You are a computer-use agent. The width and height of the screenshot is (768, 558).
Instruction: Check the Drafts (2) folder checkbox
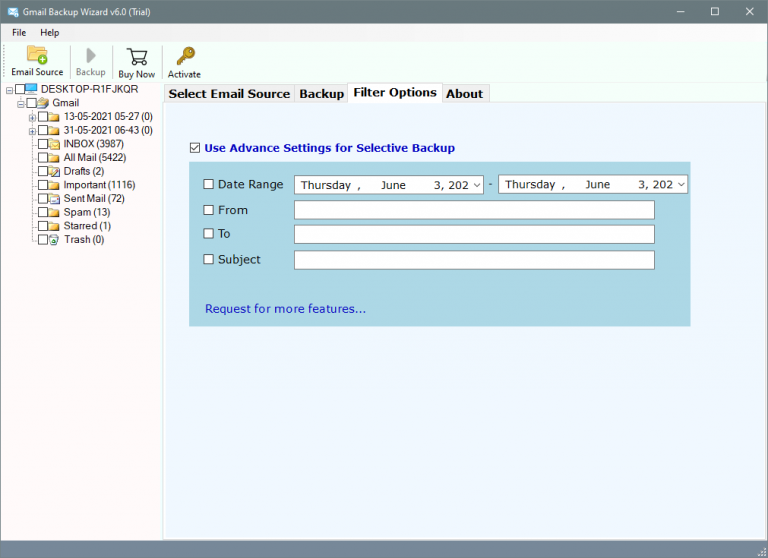click(x=43, y=171)
